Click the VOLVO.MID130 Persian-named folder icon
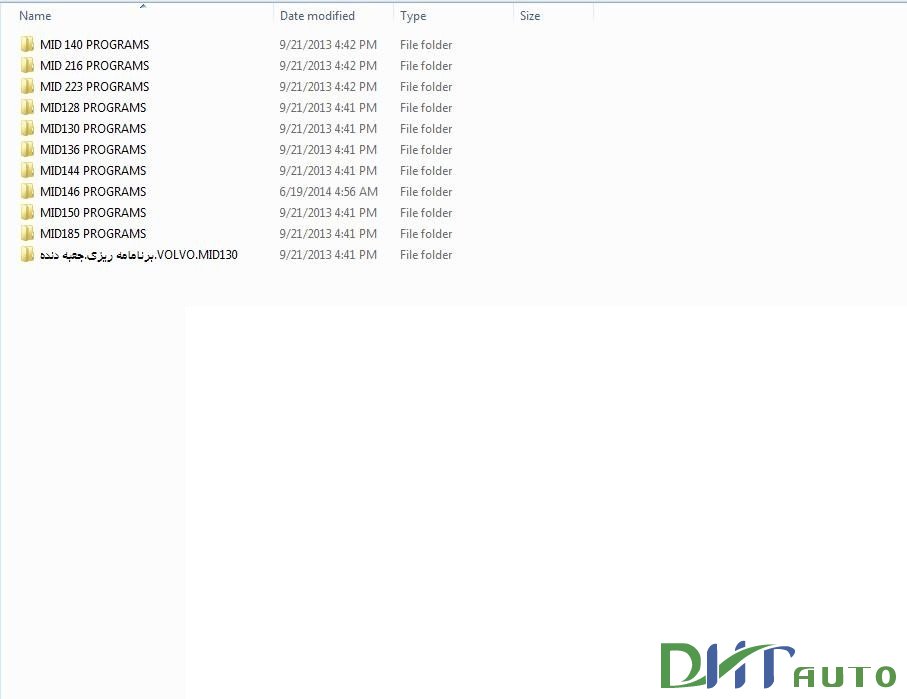Image resolution: width=907 pixels, height=699 pixels. pyautogui.click(x=26, y=254)
